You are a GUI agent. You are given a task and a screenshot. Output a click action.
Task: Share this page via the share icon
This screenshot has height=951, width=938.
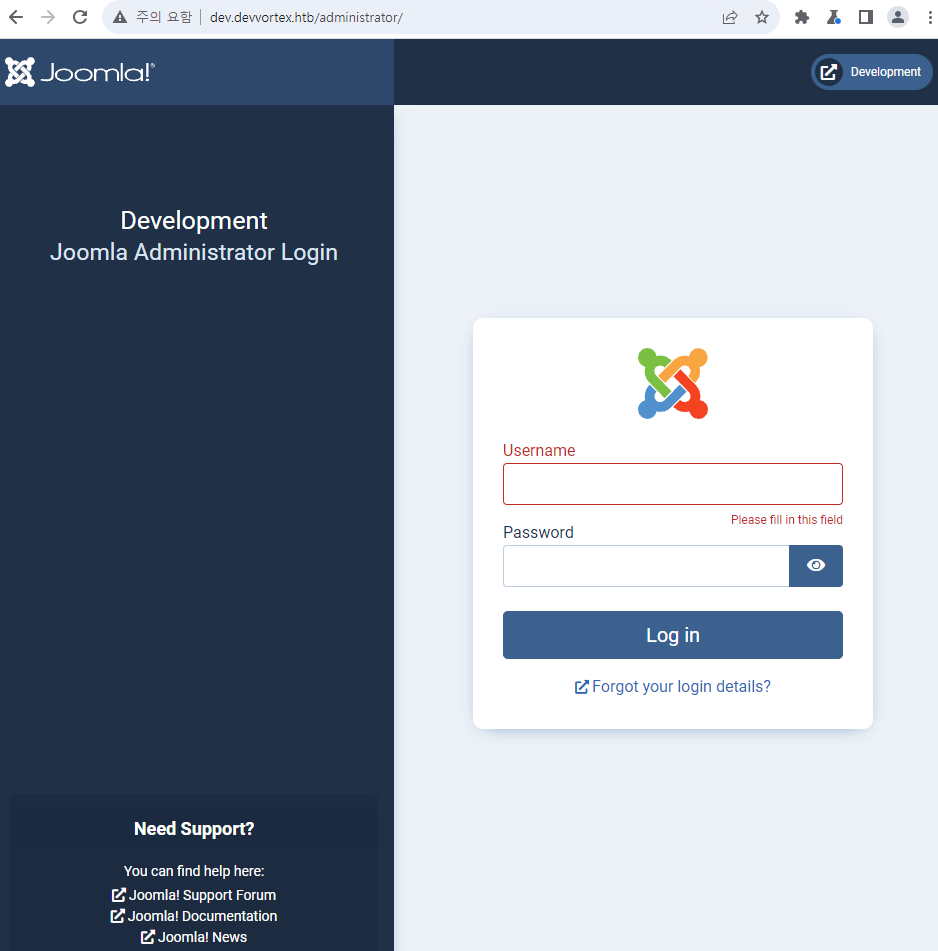[730, 18]
